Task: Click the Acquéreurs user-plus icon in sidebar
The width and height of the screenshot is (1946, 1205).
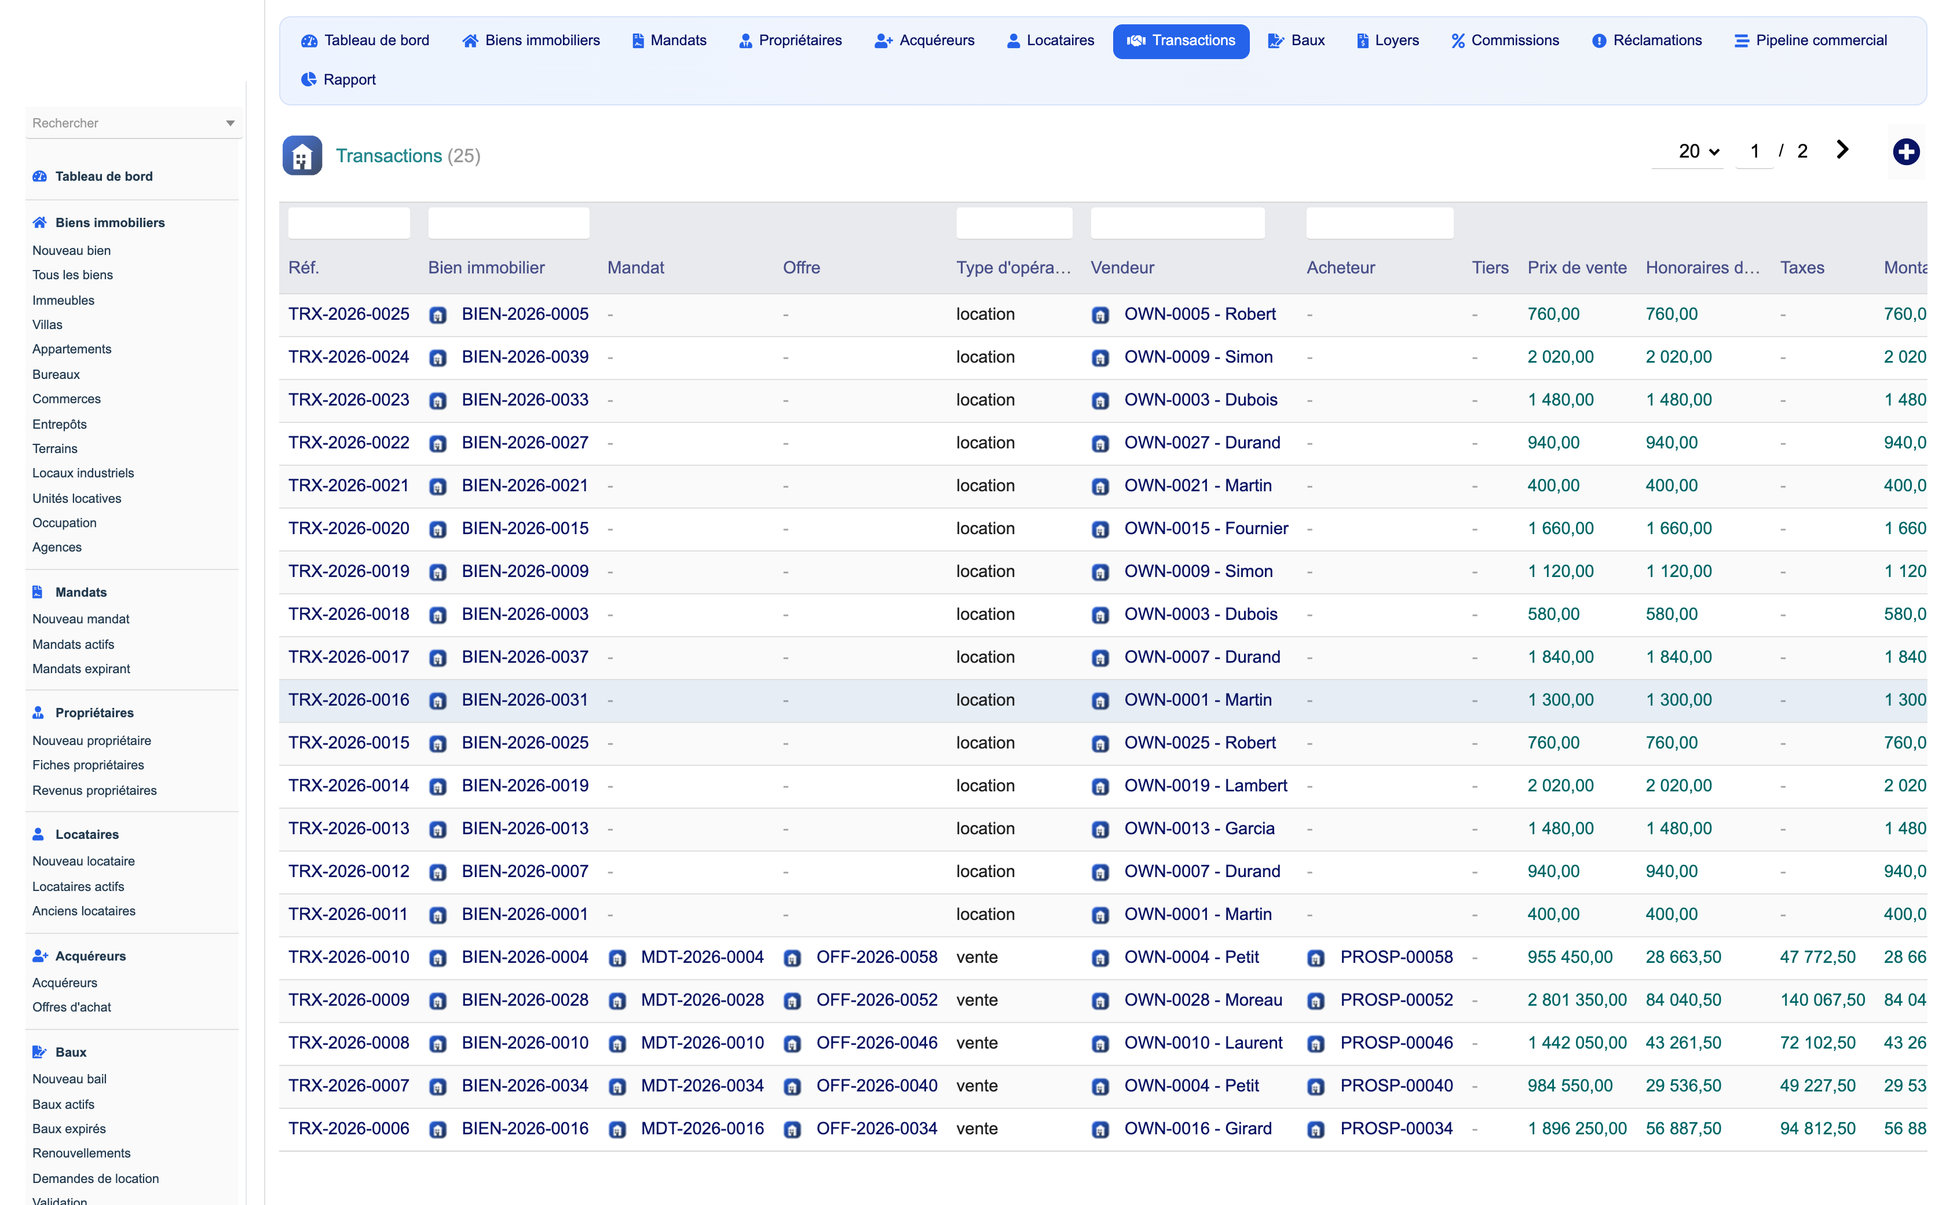Action: coord(40,956)
